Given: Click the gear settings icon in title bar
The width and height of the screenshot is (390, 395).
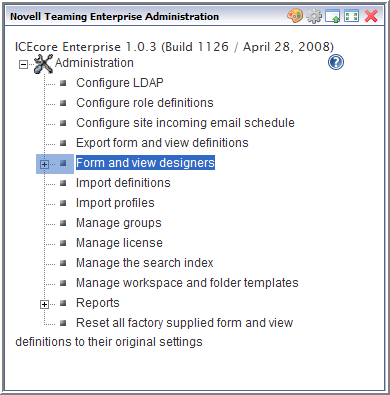Looking at the screenshot, I should click(x=314, y=16).
